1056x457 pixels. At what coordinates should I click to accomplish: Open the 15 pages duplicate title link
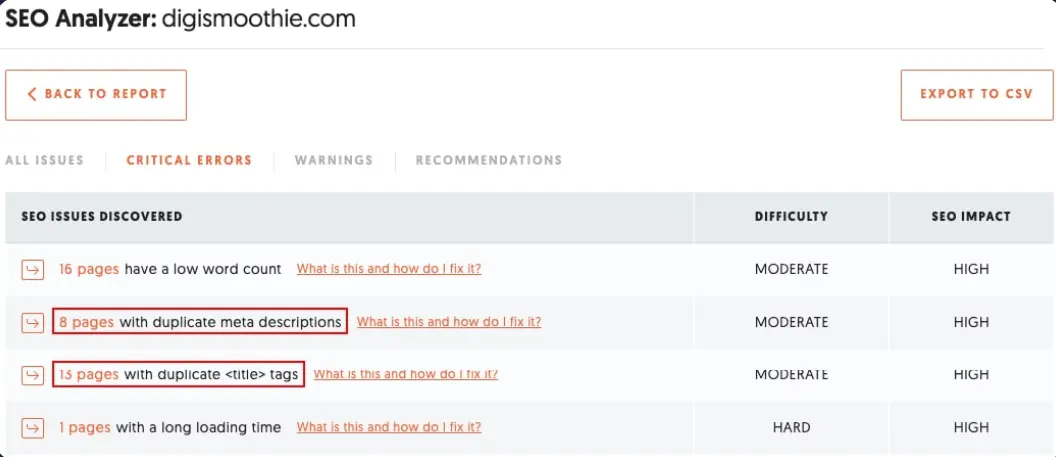click(x=89, y=375)
